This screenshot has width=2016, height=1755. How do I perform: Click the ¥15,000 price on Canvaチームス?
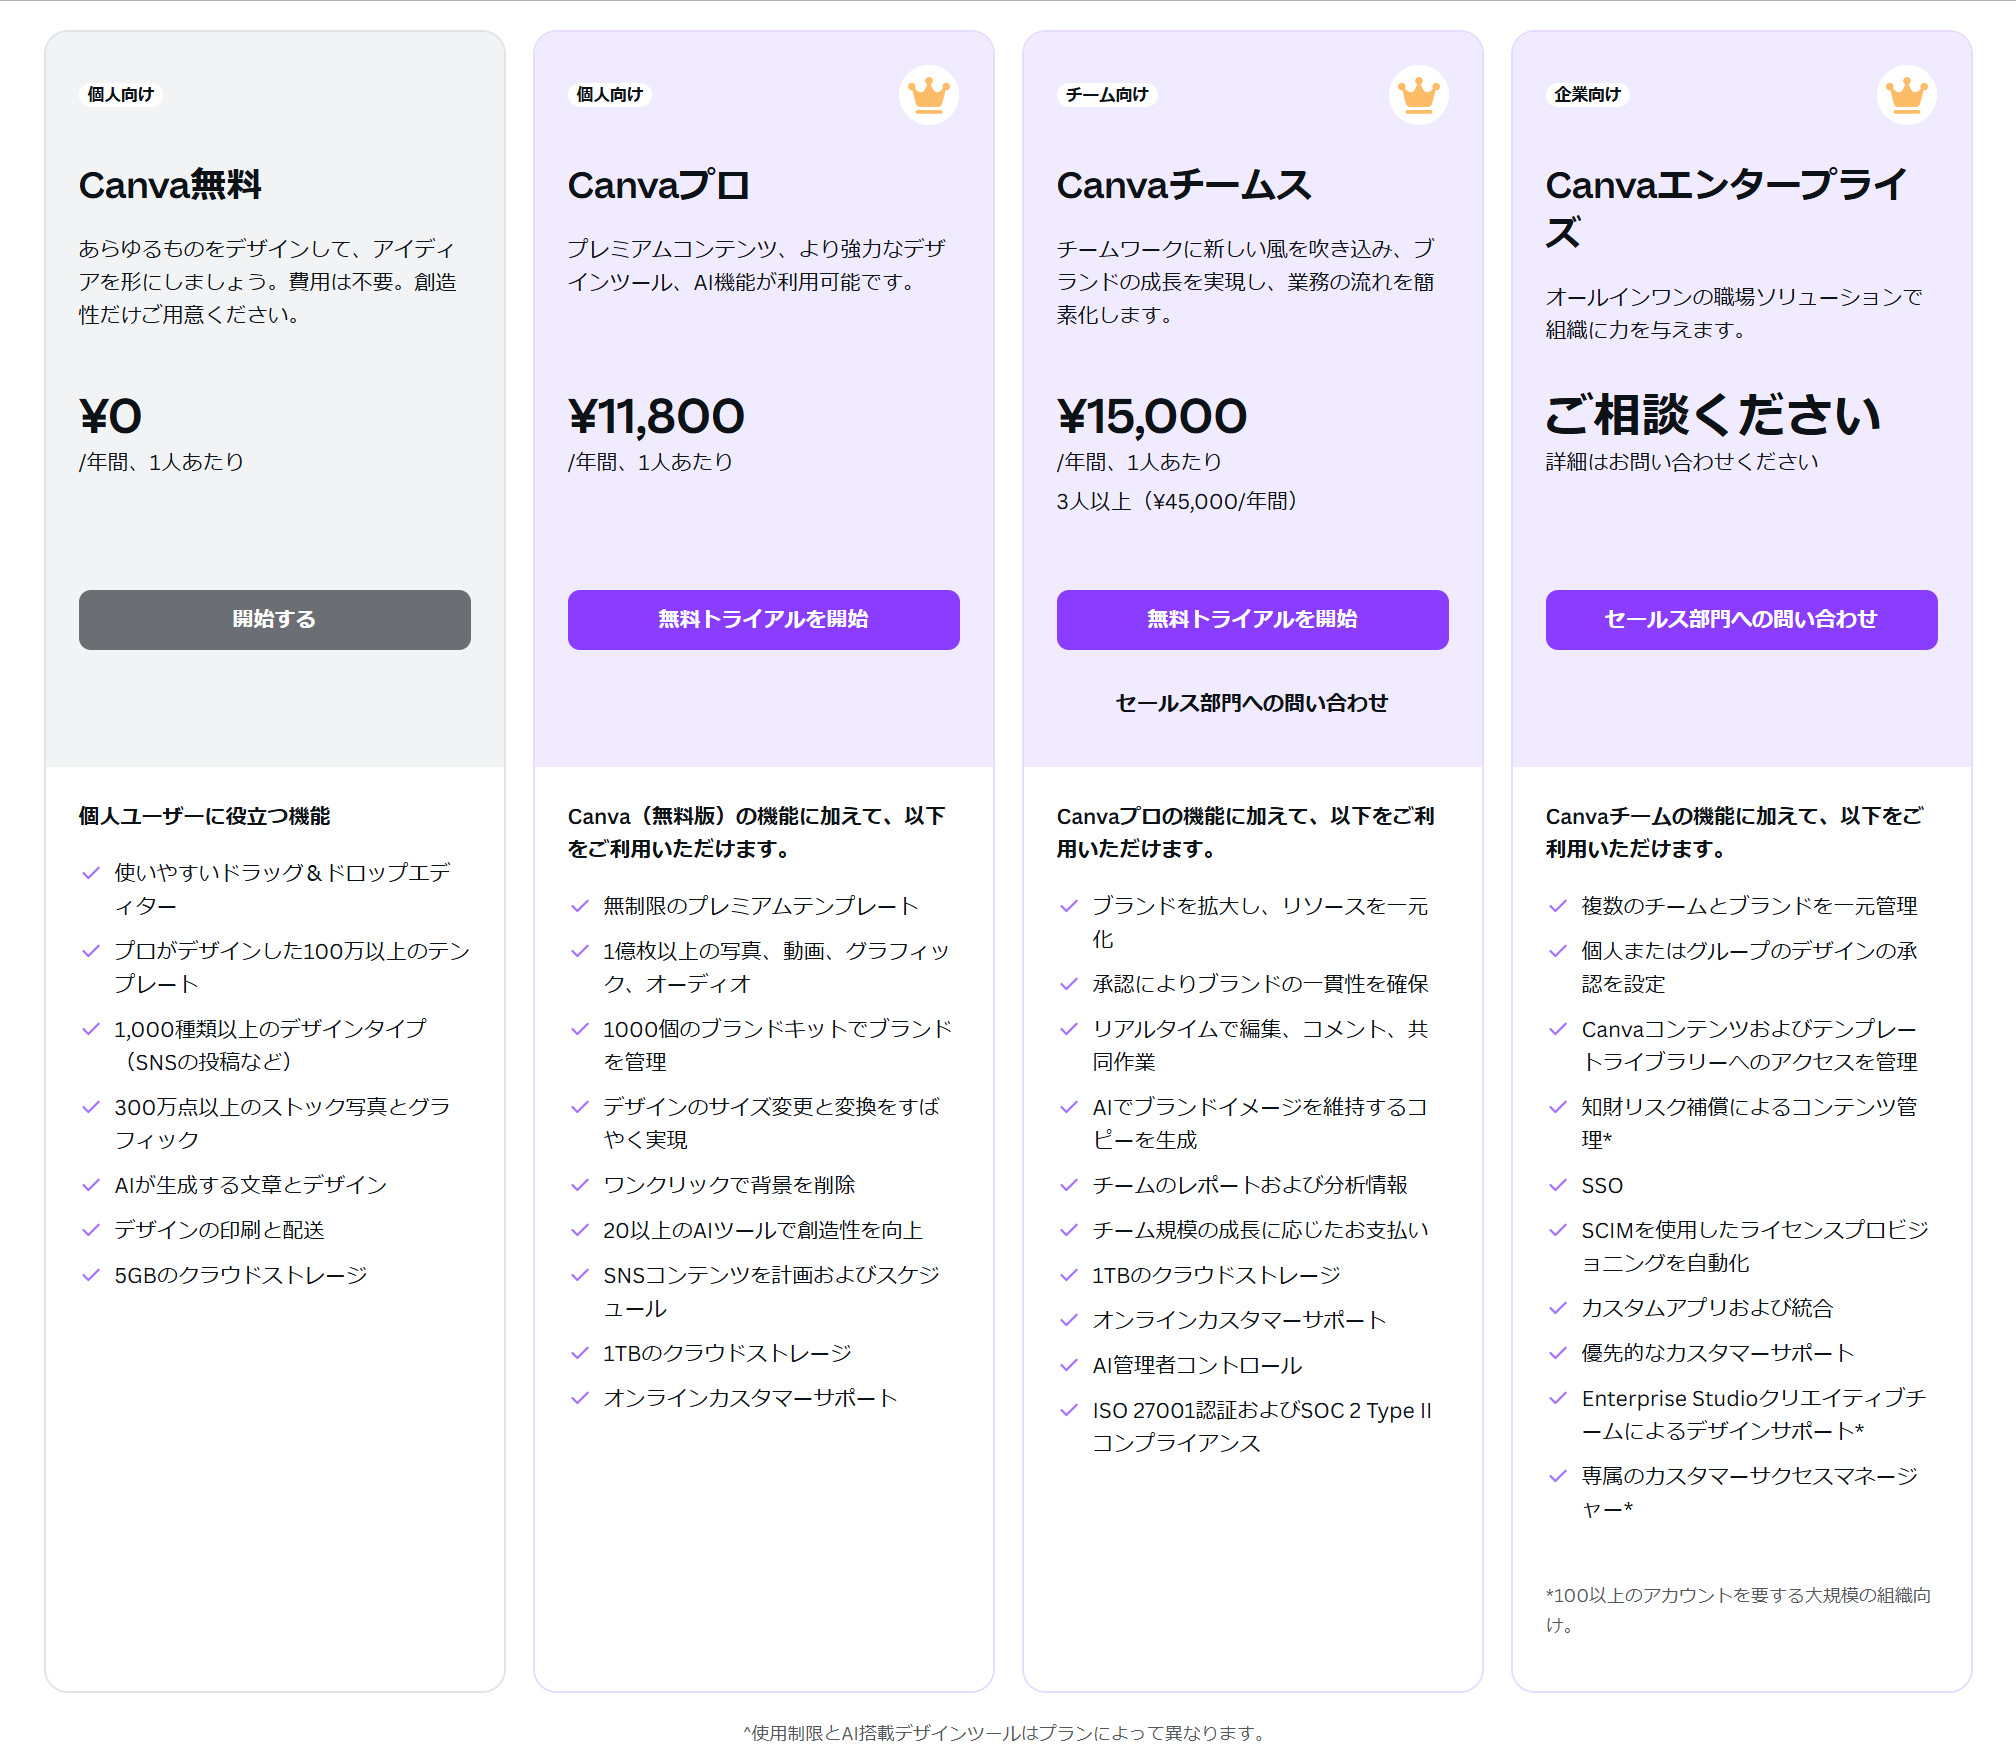1152,415
